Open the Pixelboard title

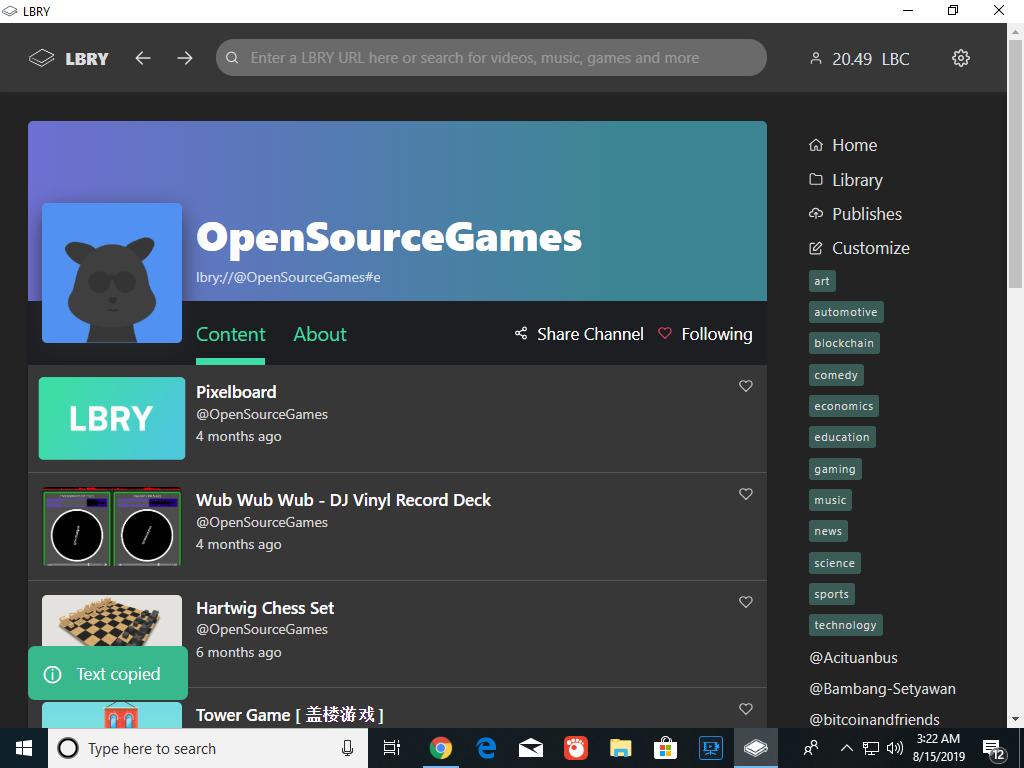[x=236, y=392]
